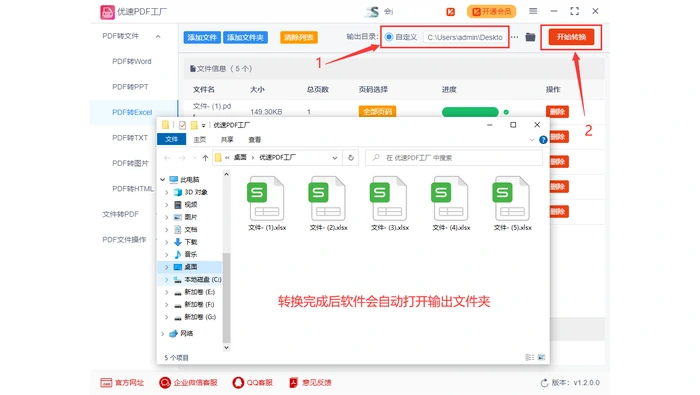Select PDF转Excel in sidebar

[132, 112]
